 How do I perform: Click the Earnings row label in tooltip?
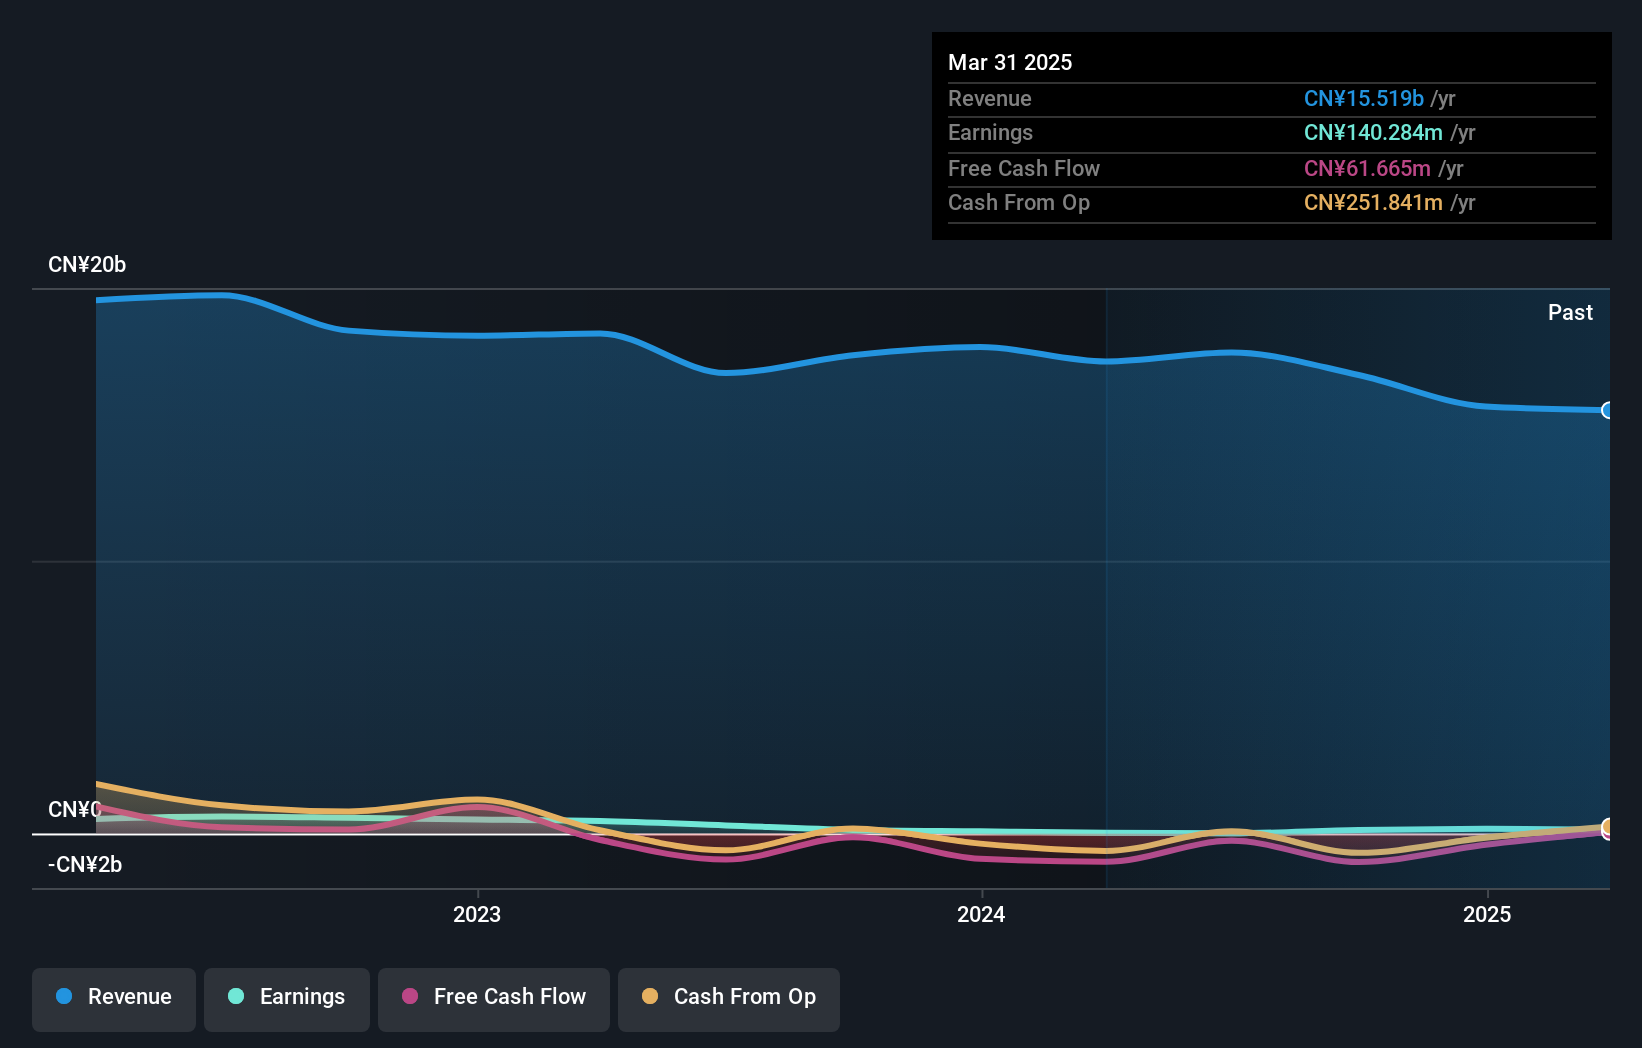tap(990, 132)
